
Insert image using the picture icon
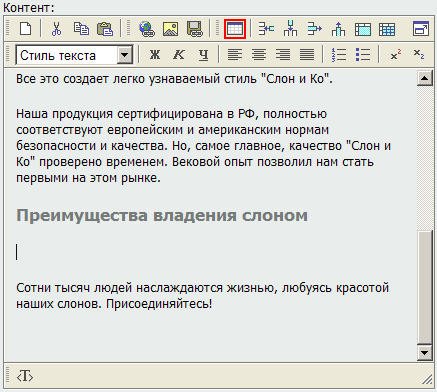(170, 29)
